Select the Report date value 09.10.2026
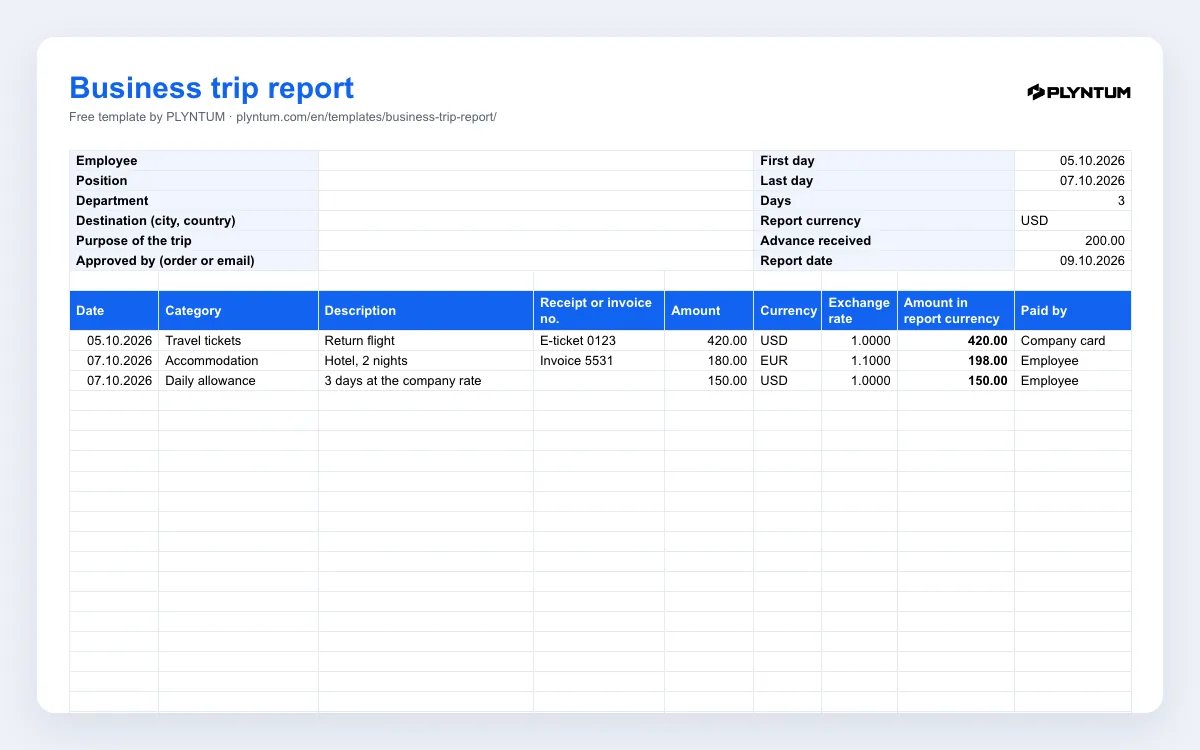This screenshot has width=1200, height=750. click(x=1073, y=261)
